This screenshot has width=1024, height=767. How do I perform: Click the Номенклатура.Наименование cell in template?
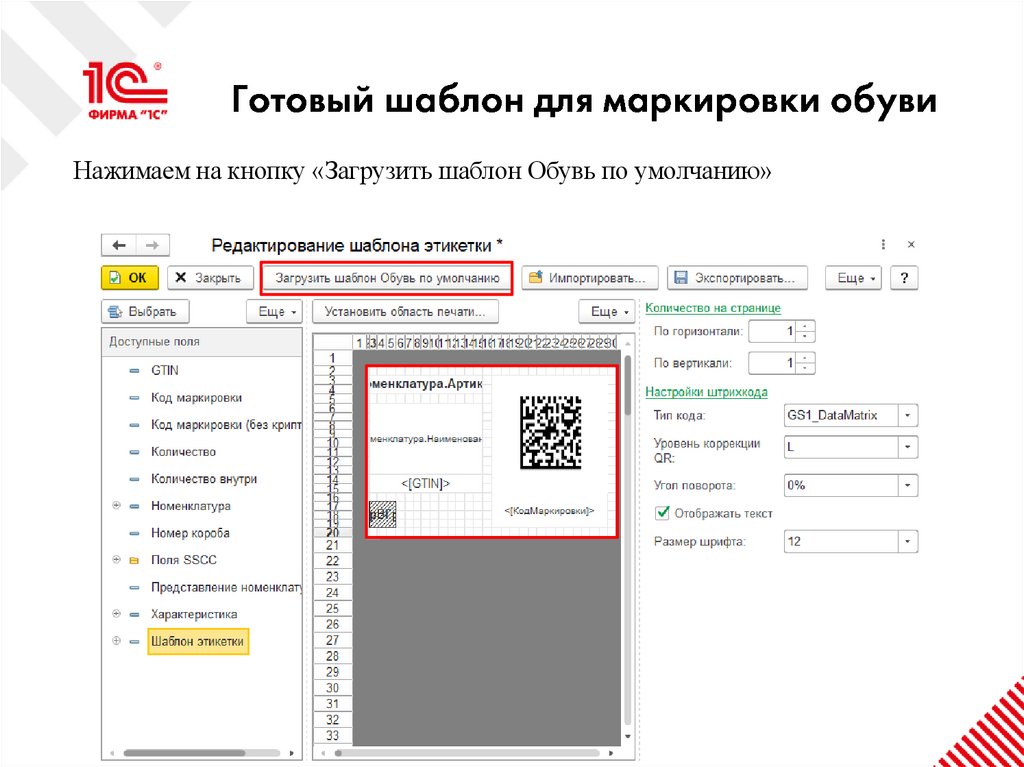coord(426,440)
